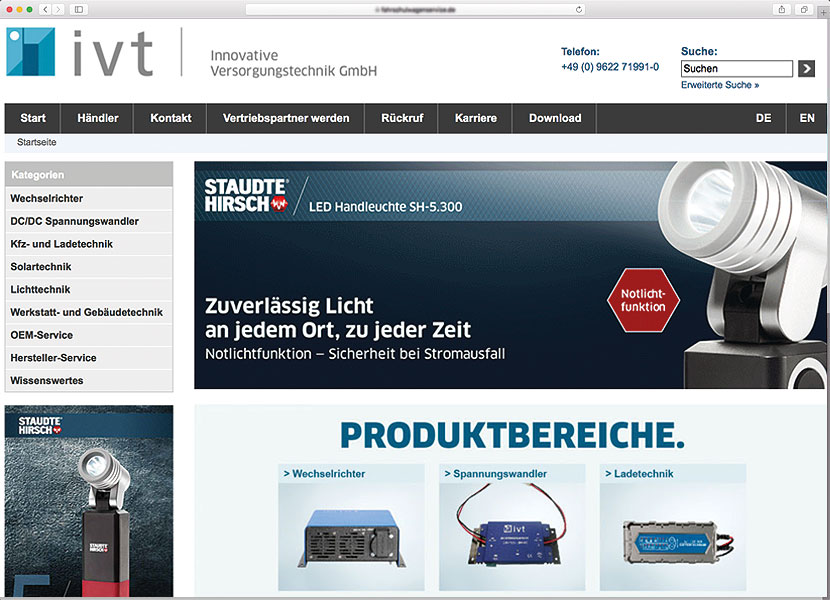Viewport: 830px width, 600px height.
Task: Select Wissenswertes category
Action: tap(89, 381)
